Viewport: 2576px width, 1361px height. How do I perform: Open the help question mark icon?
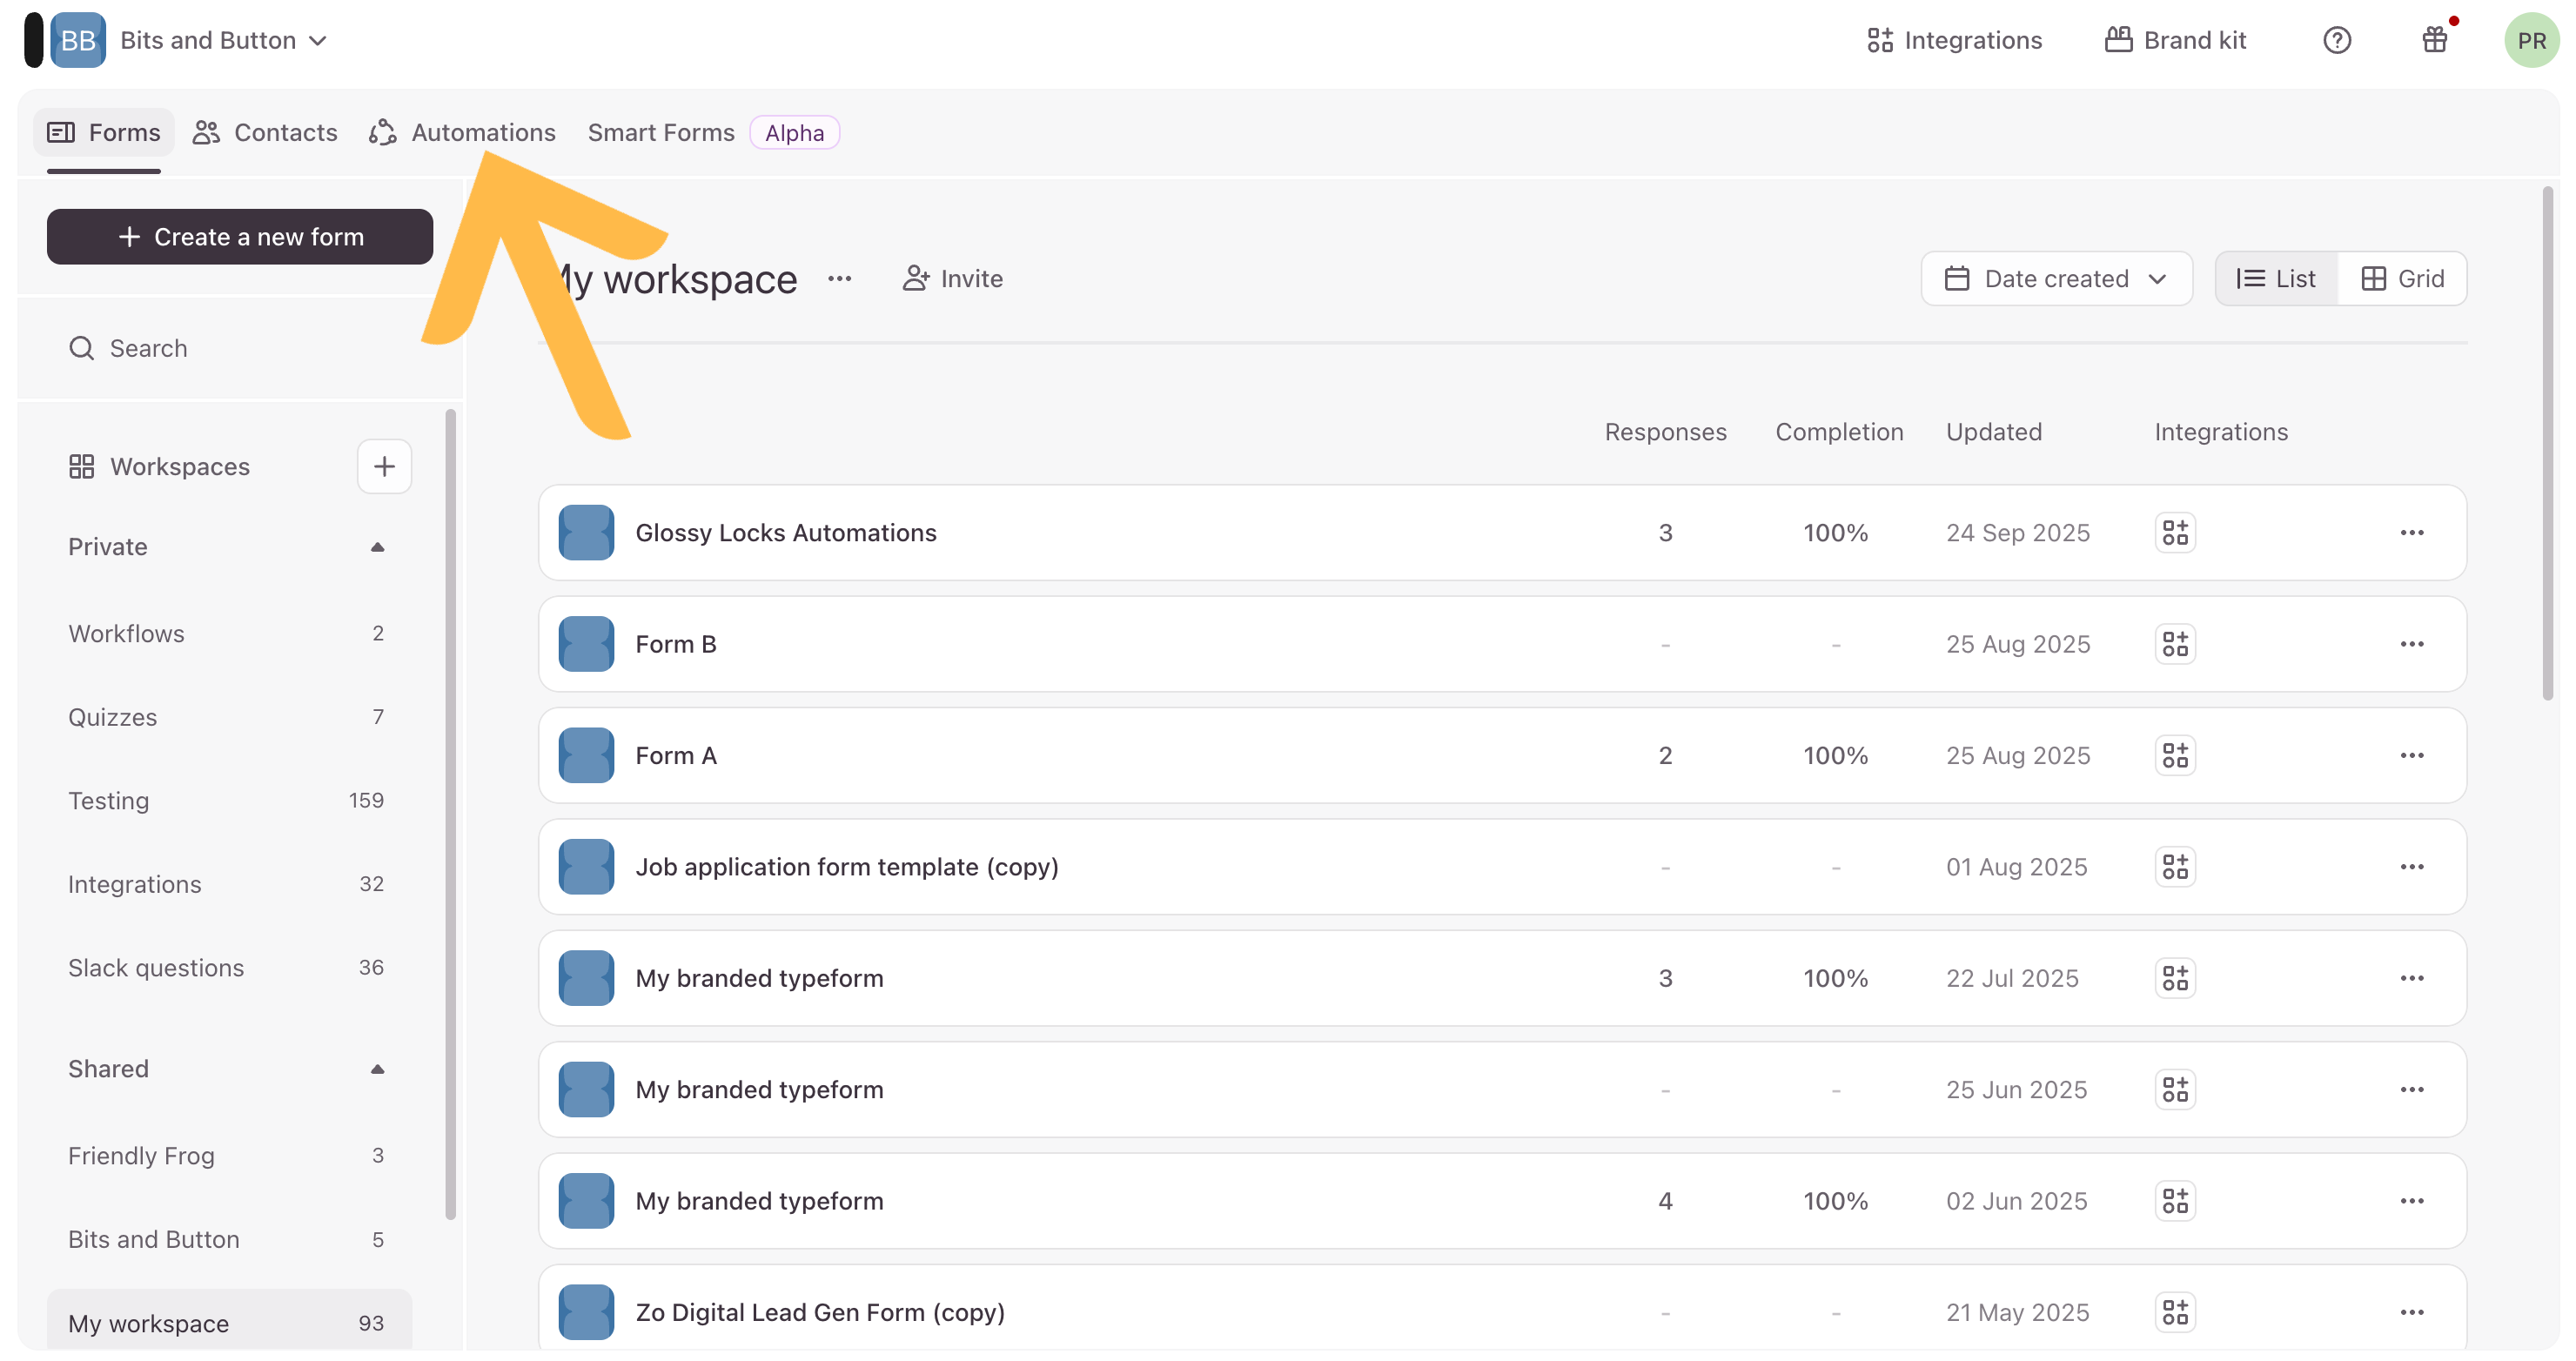2336,40
